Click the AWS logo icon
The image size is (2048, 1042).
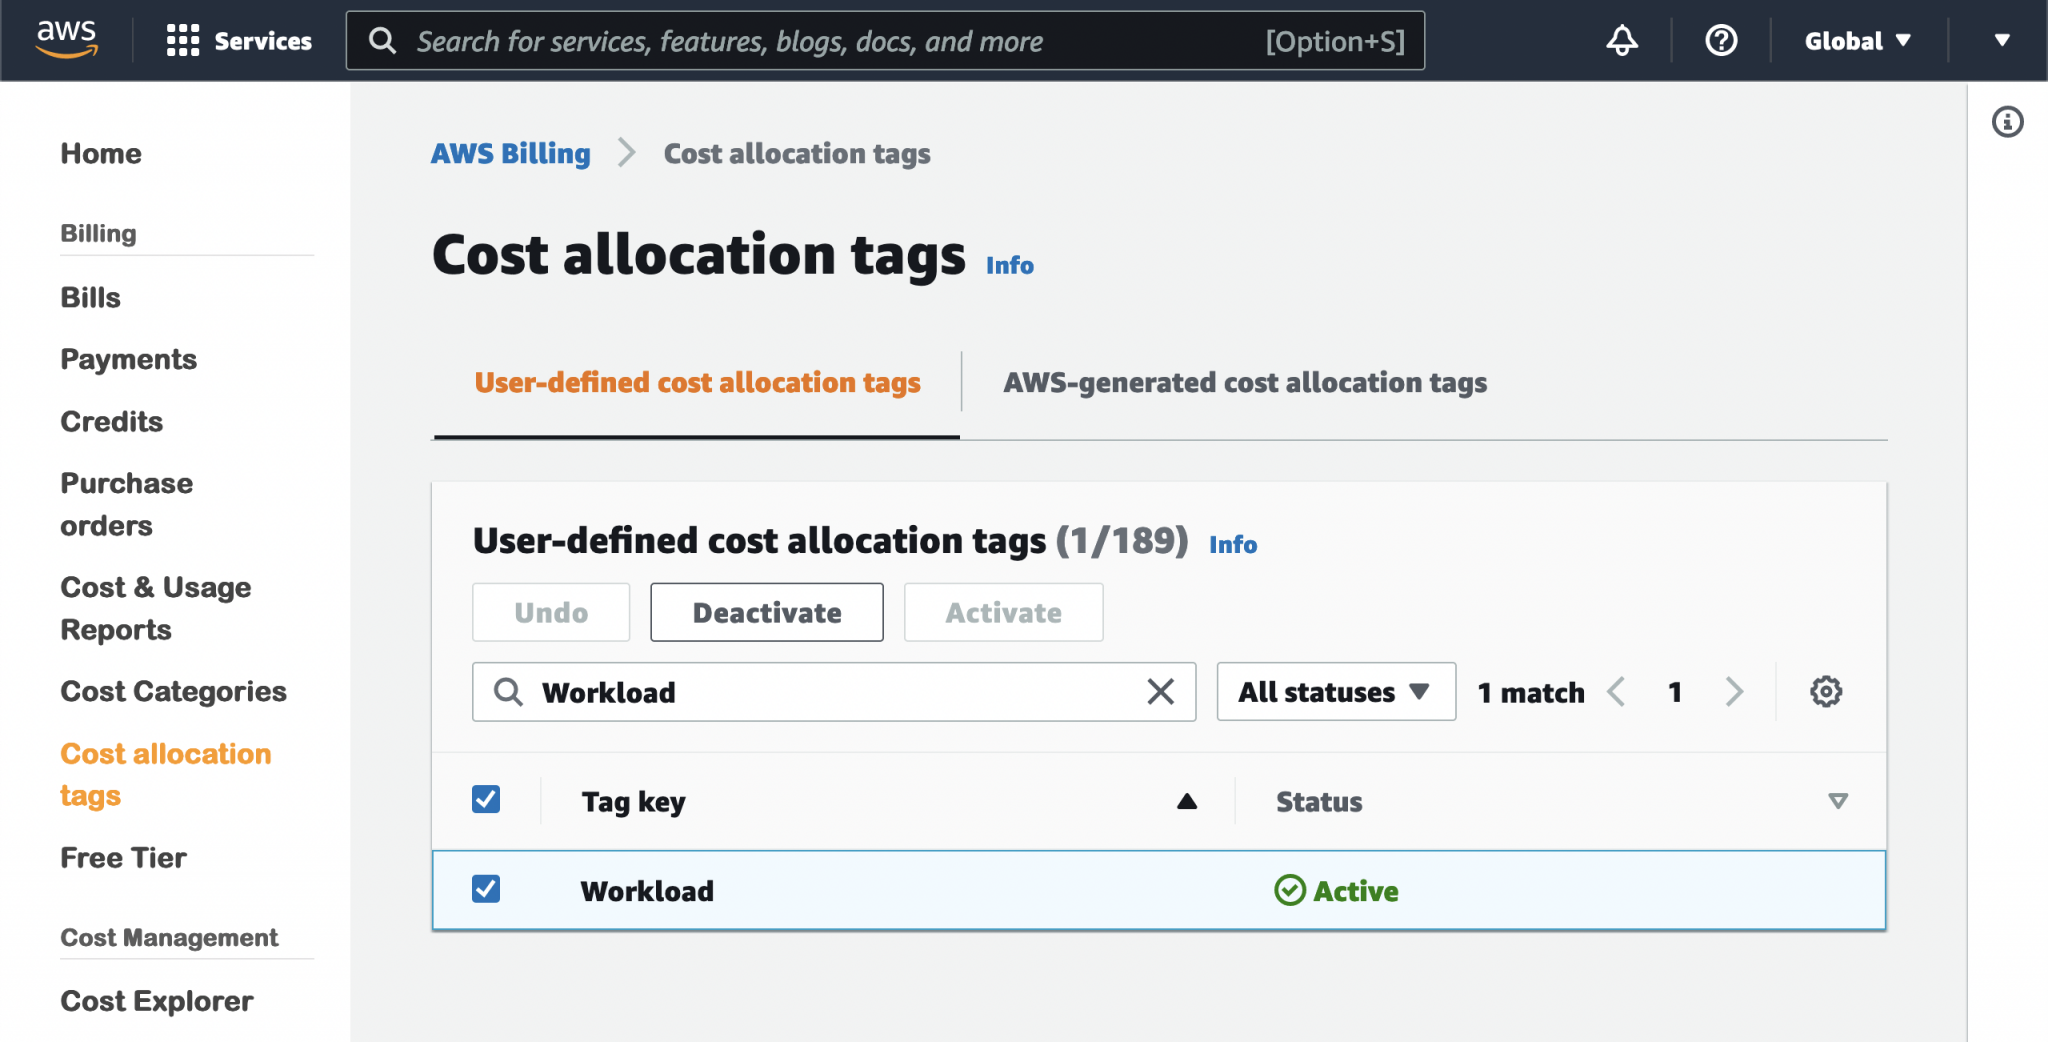66,38
